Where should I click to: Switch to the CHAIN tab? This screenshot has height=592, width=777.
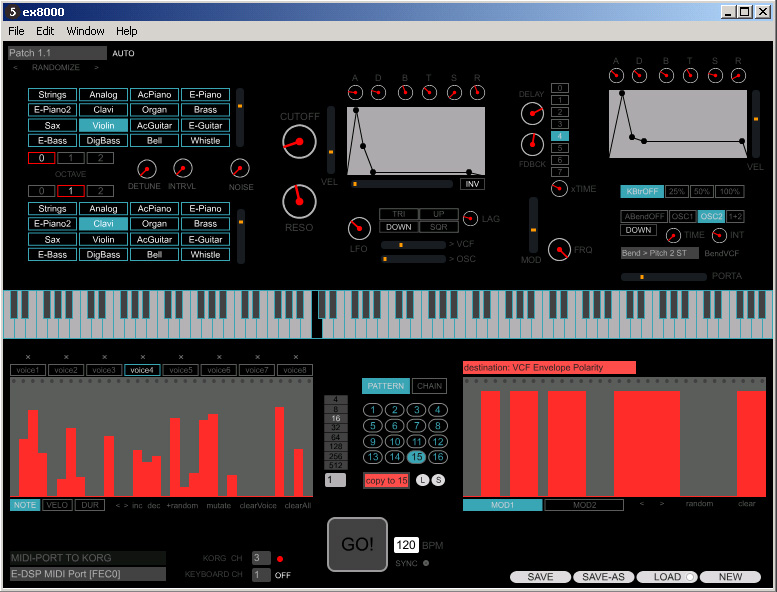(x=429, y=386)
